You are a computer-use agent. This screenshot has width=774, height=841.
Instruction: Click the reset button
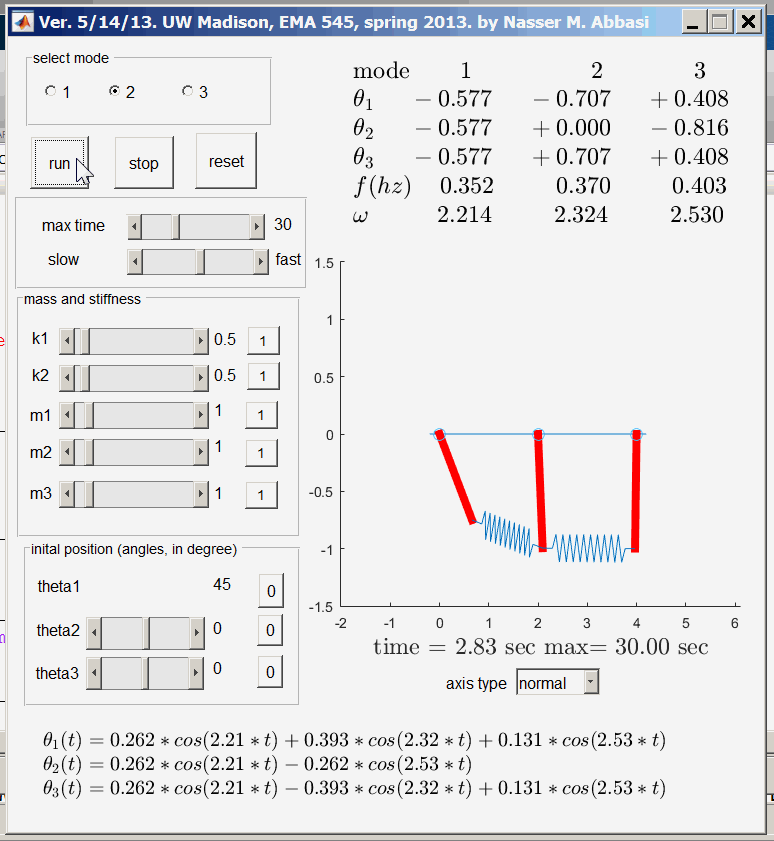point(226,161)
